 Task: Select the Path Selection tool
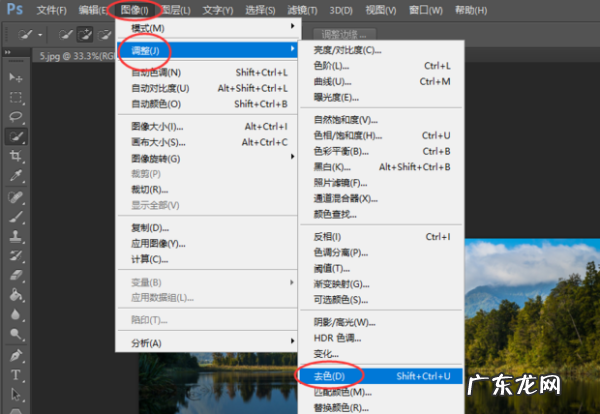coord(16,394)
